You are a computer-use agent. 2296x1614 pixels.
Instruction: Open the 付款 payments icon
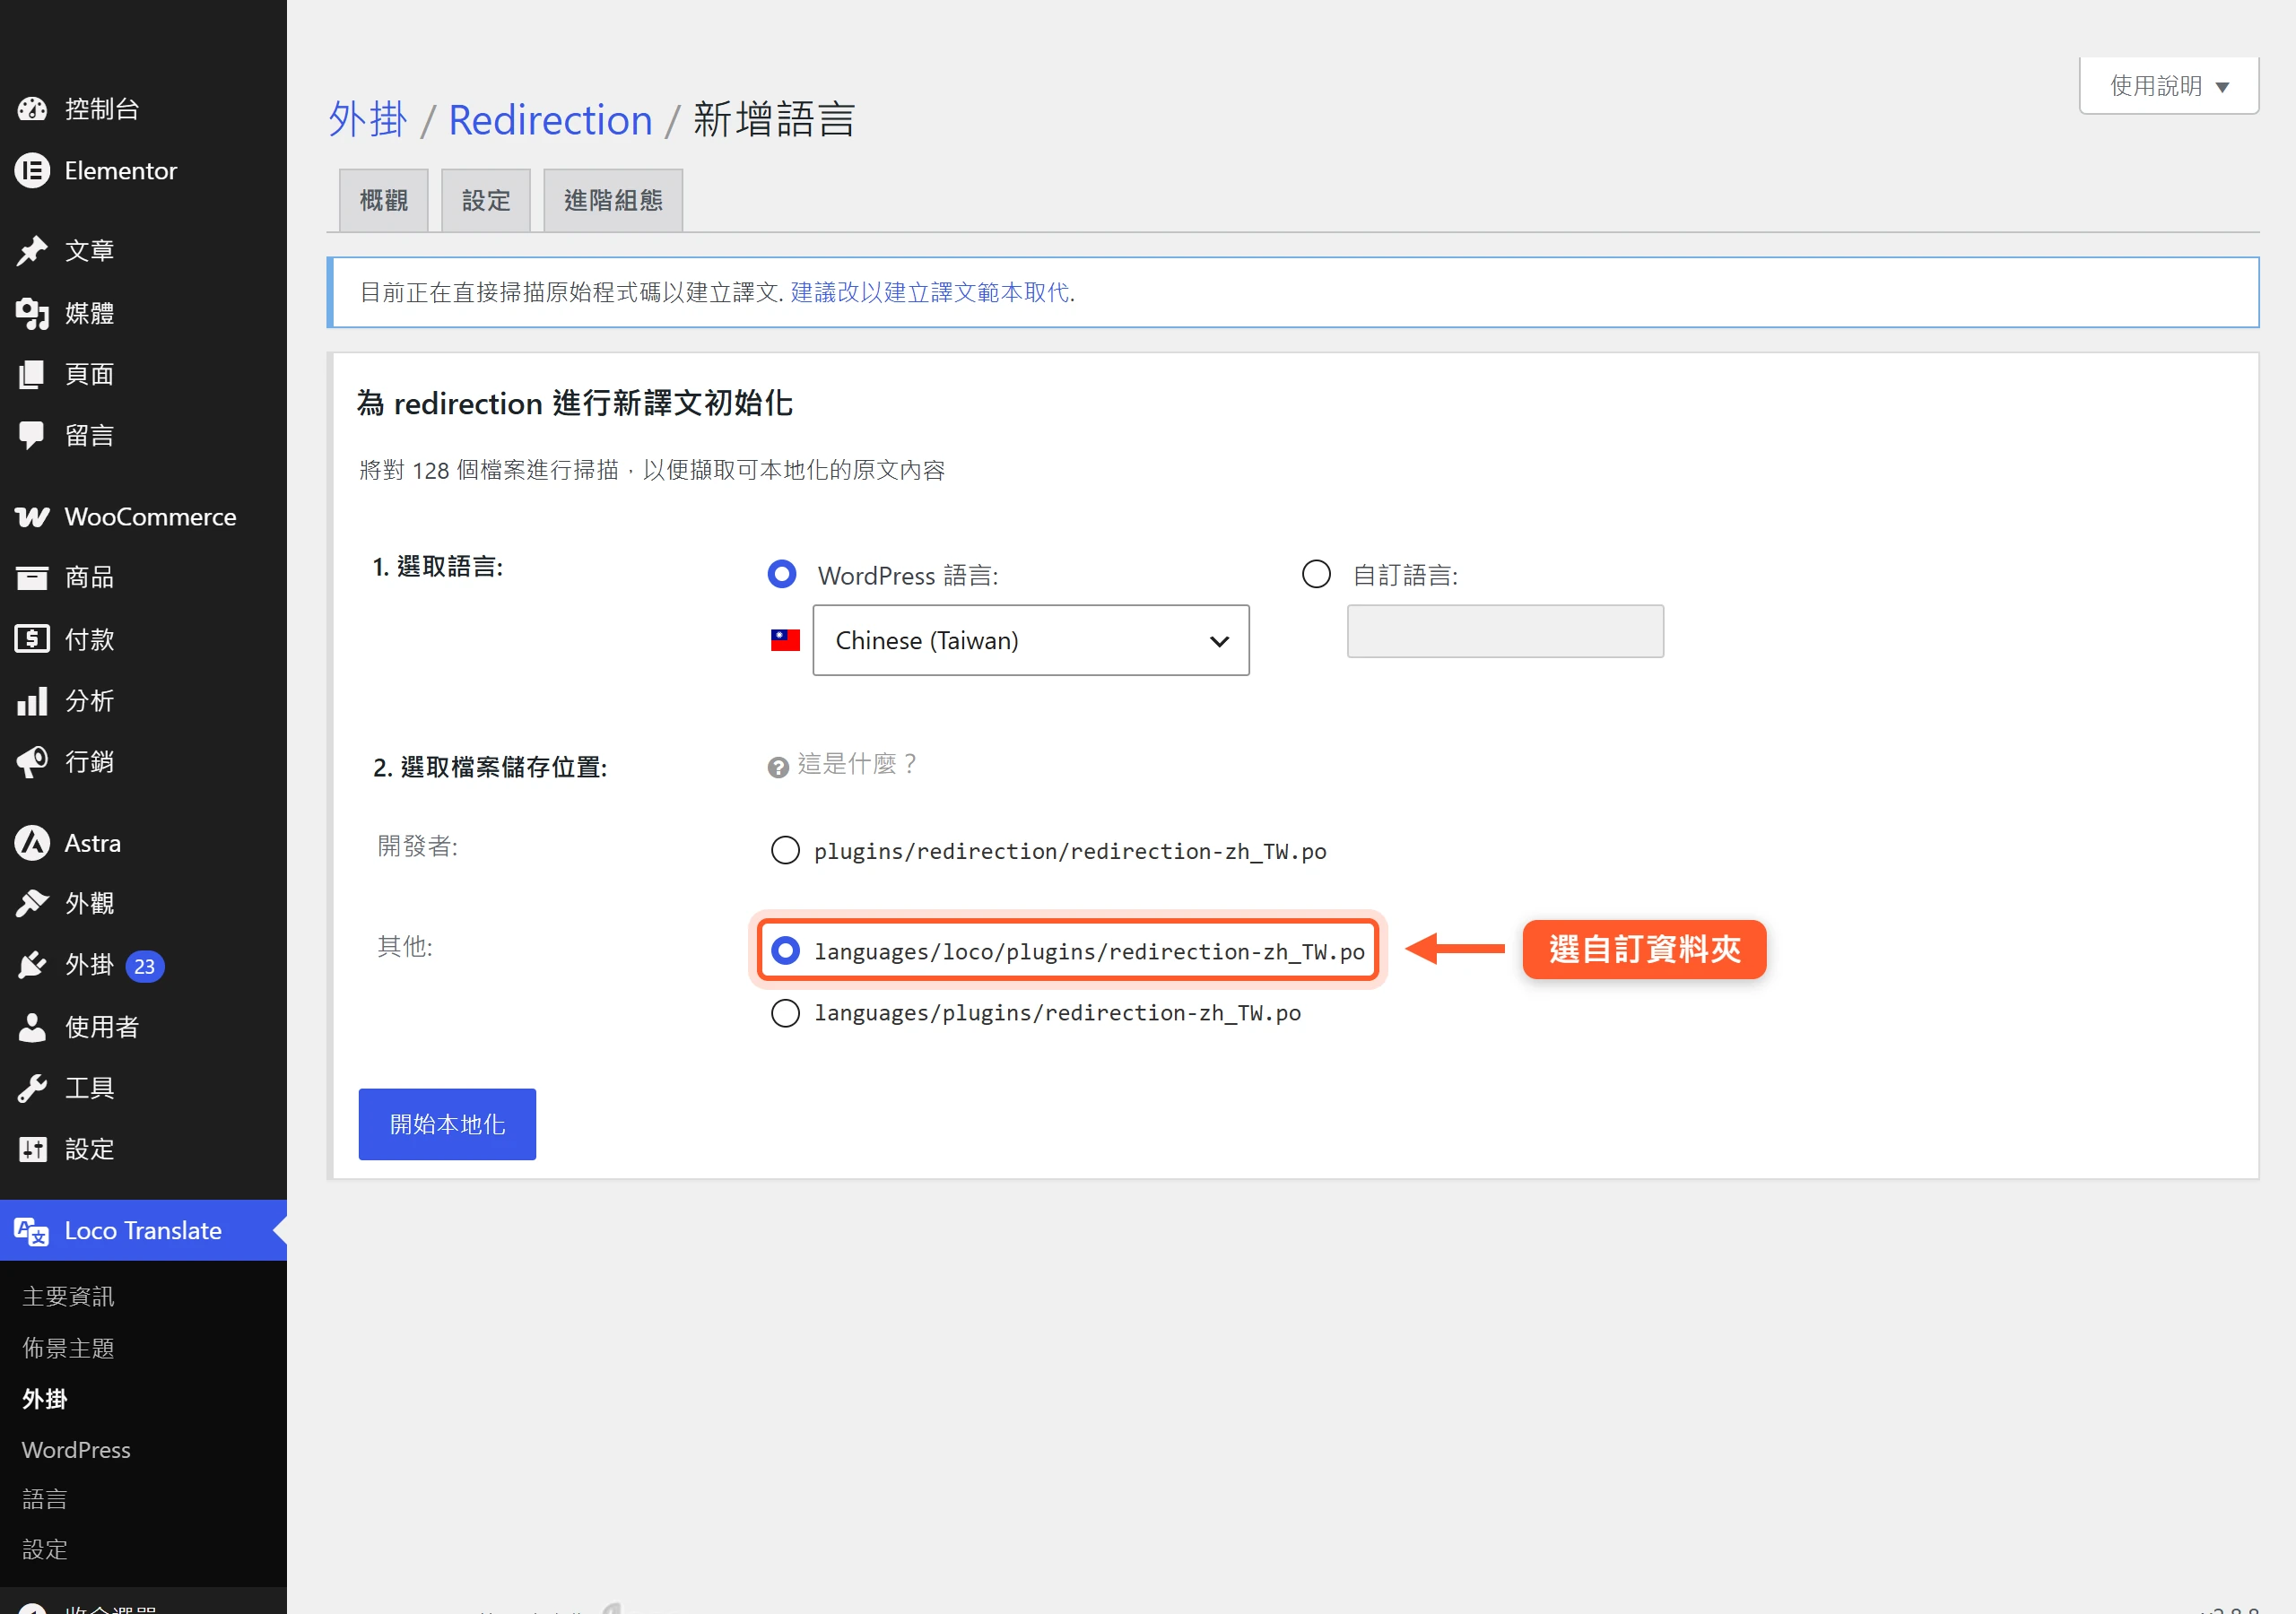click(x=32, y=639)
